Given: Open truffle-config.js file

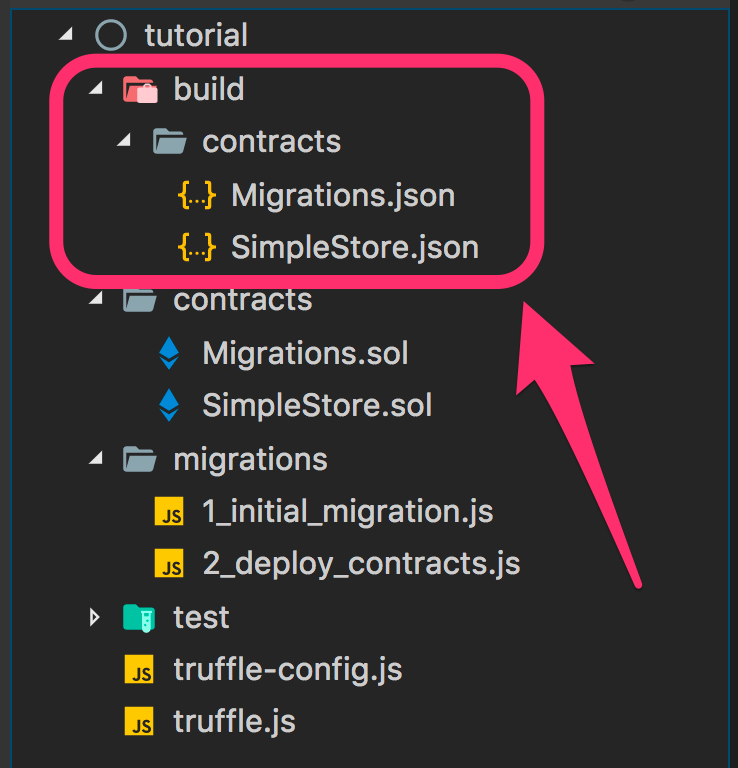Looking at the screenshot, I should click(288, 670).
